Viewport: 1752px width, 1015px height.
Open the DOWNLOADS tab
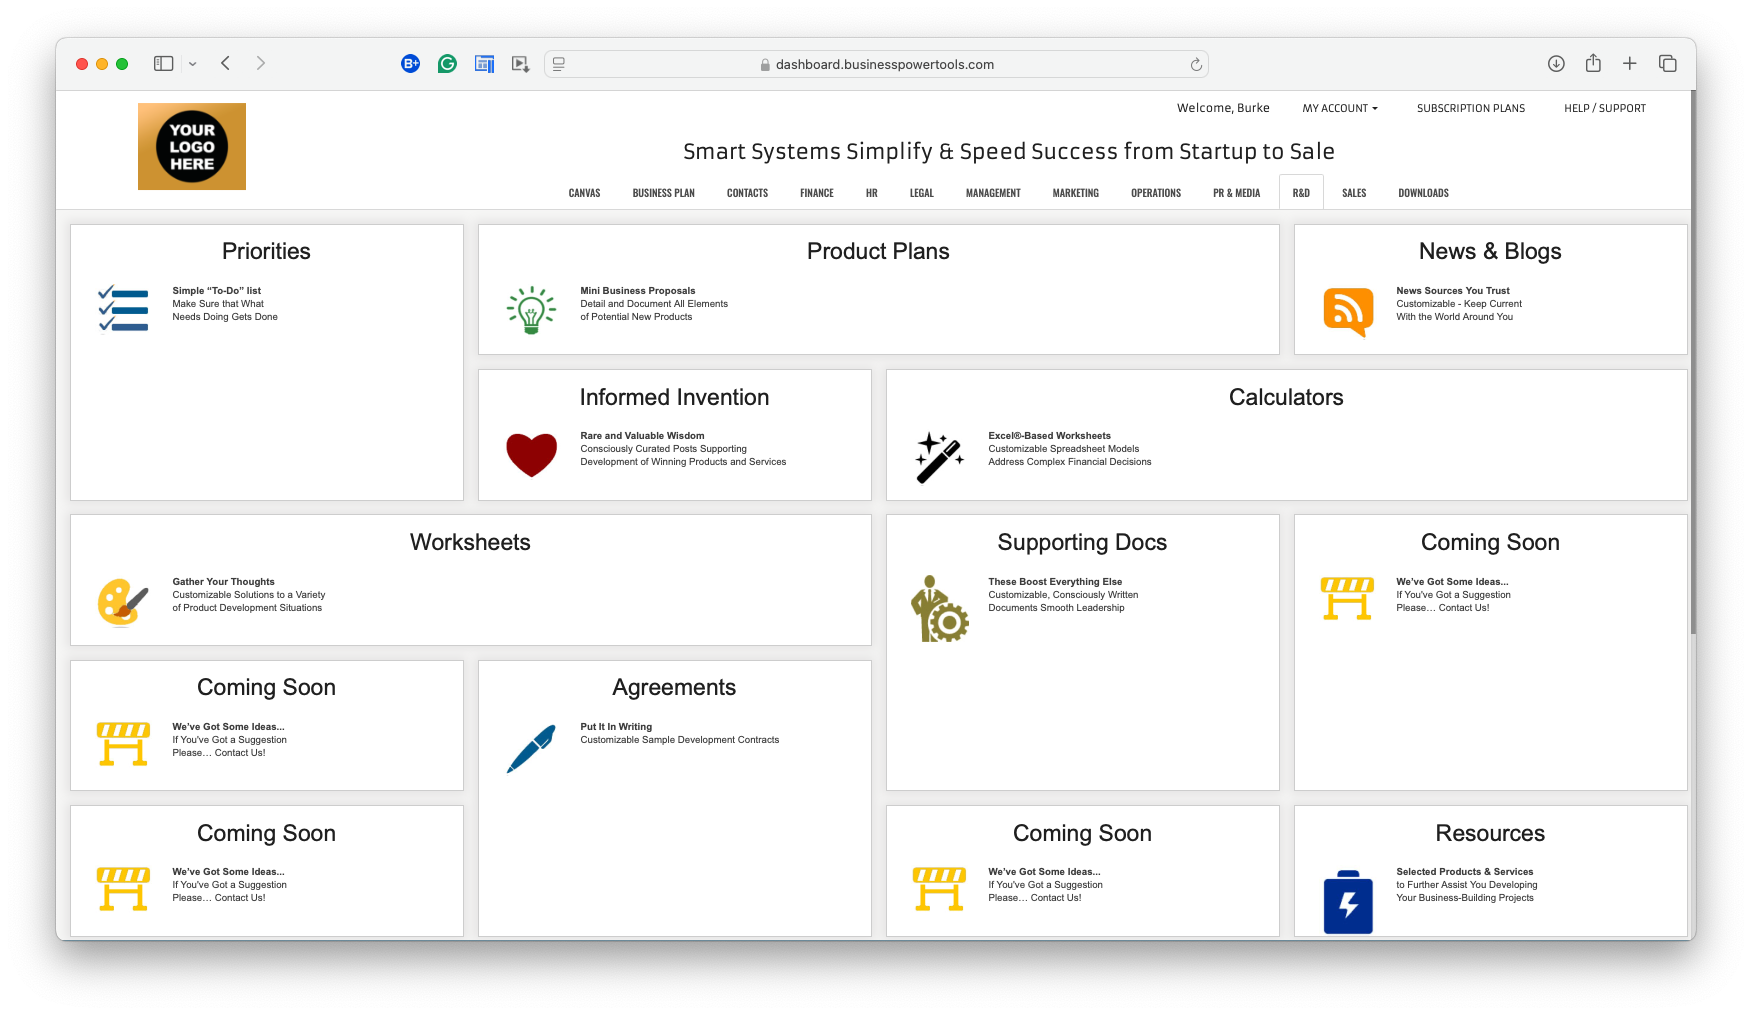(x=1423, y=192)
